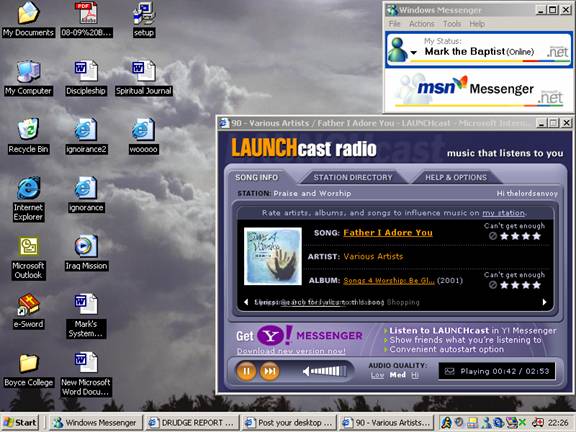This screenshot has width=576, height=432.
Task: Click the speaker icon by volume bar
Action: [306, 371]
